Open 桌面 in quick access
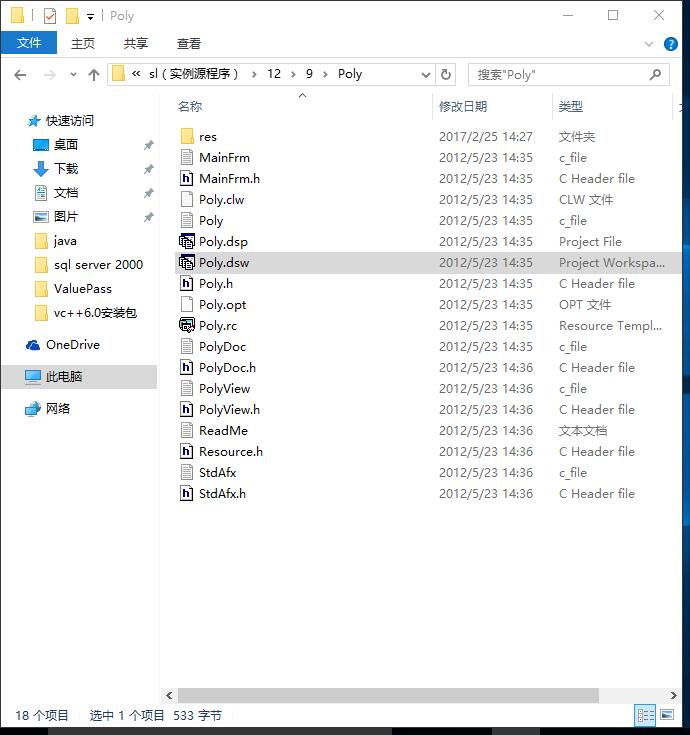 pyautogui.click(x=55, y=144)
